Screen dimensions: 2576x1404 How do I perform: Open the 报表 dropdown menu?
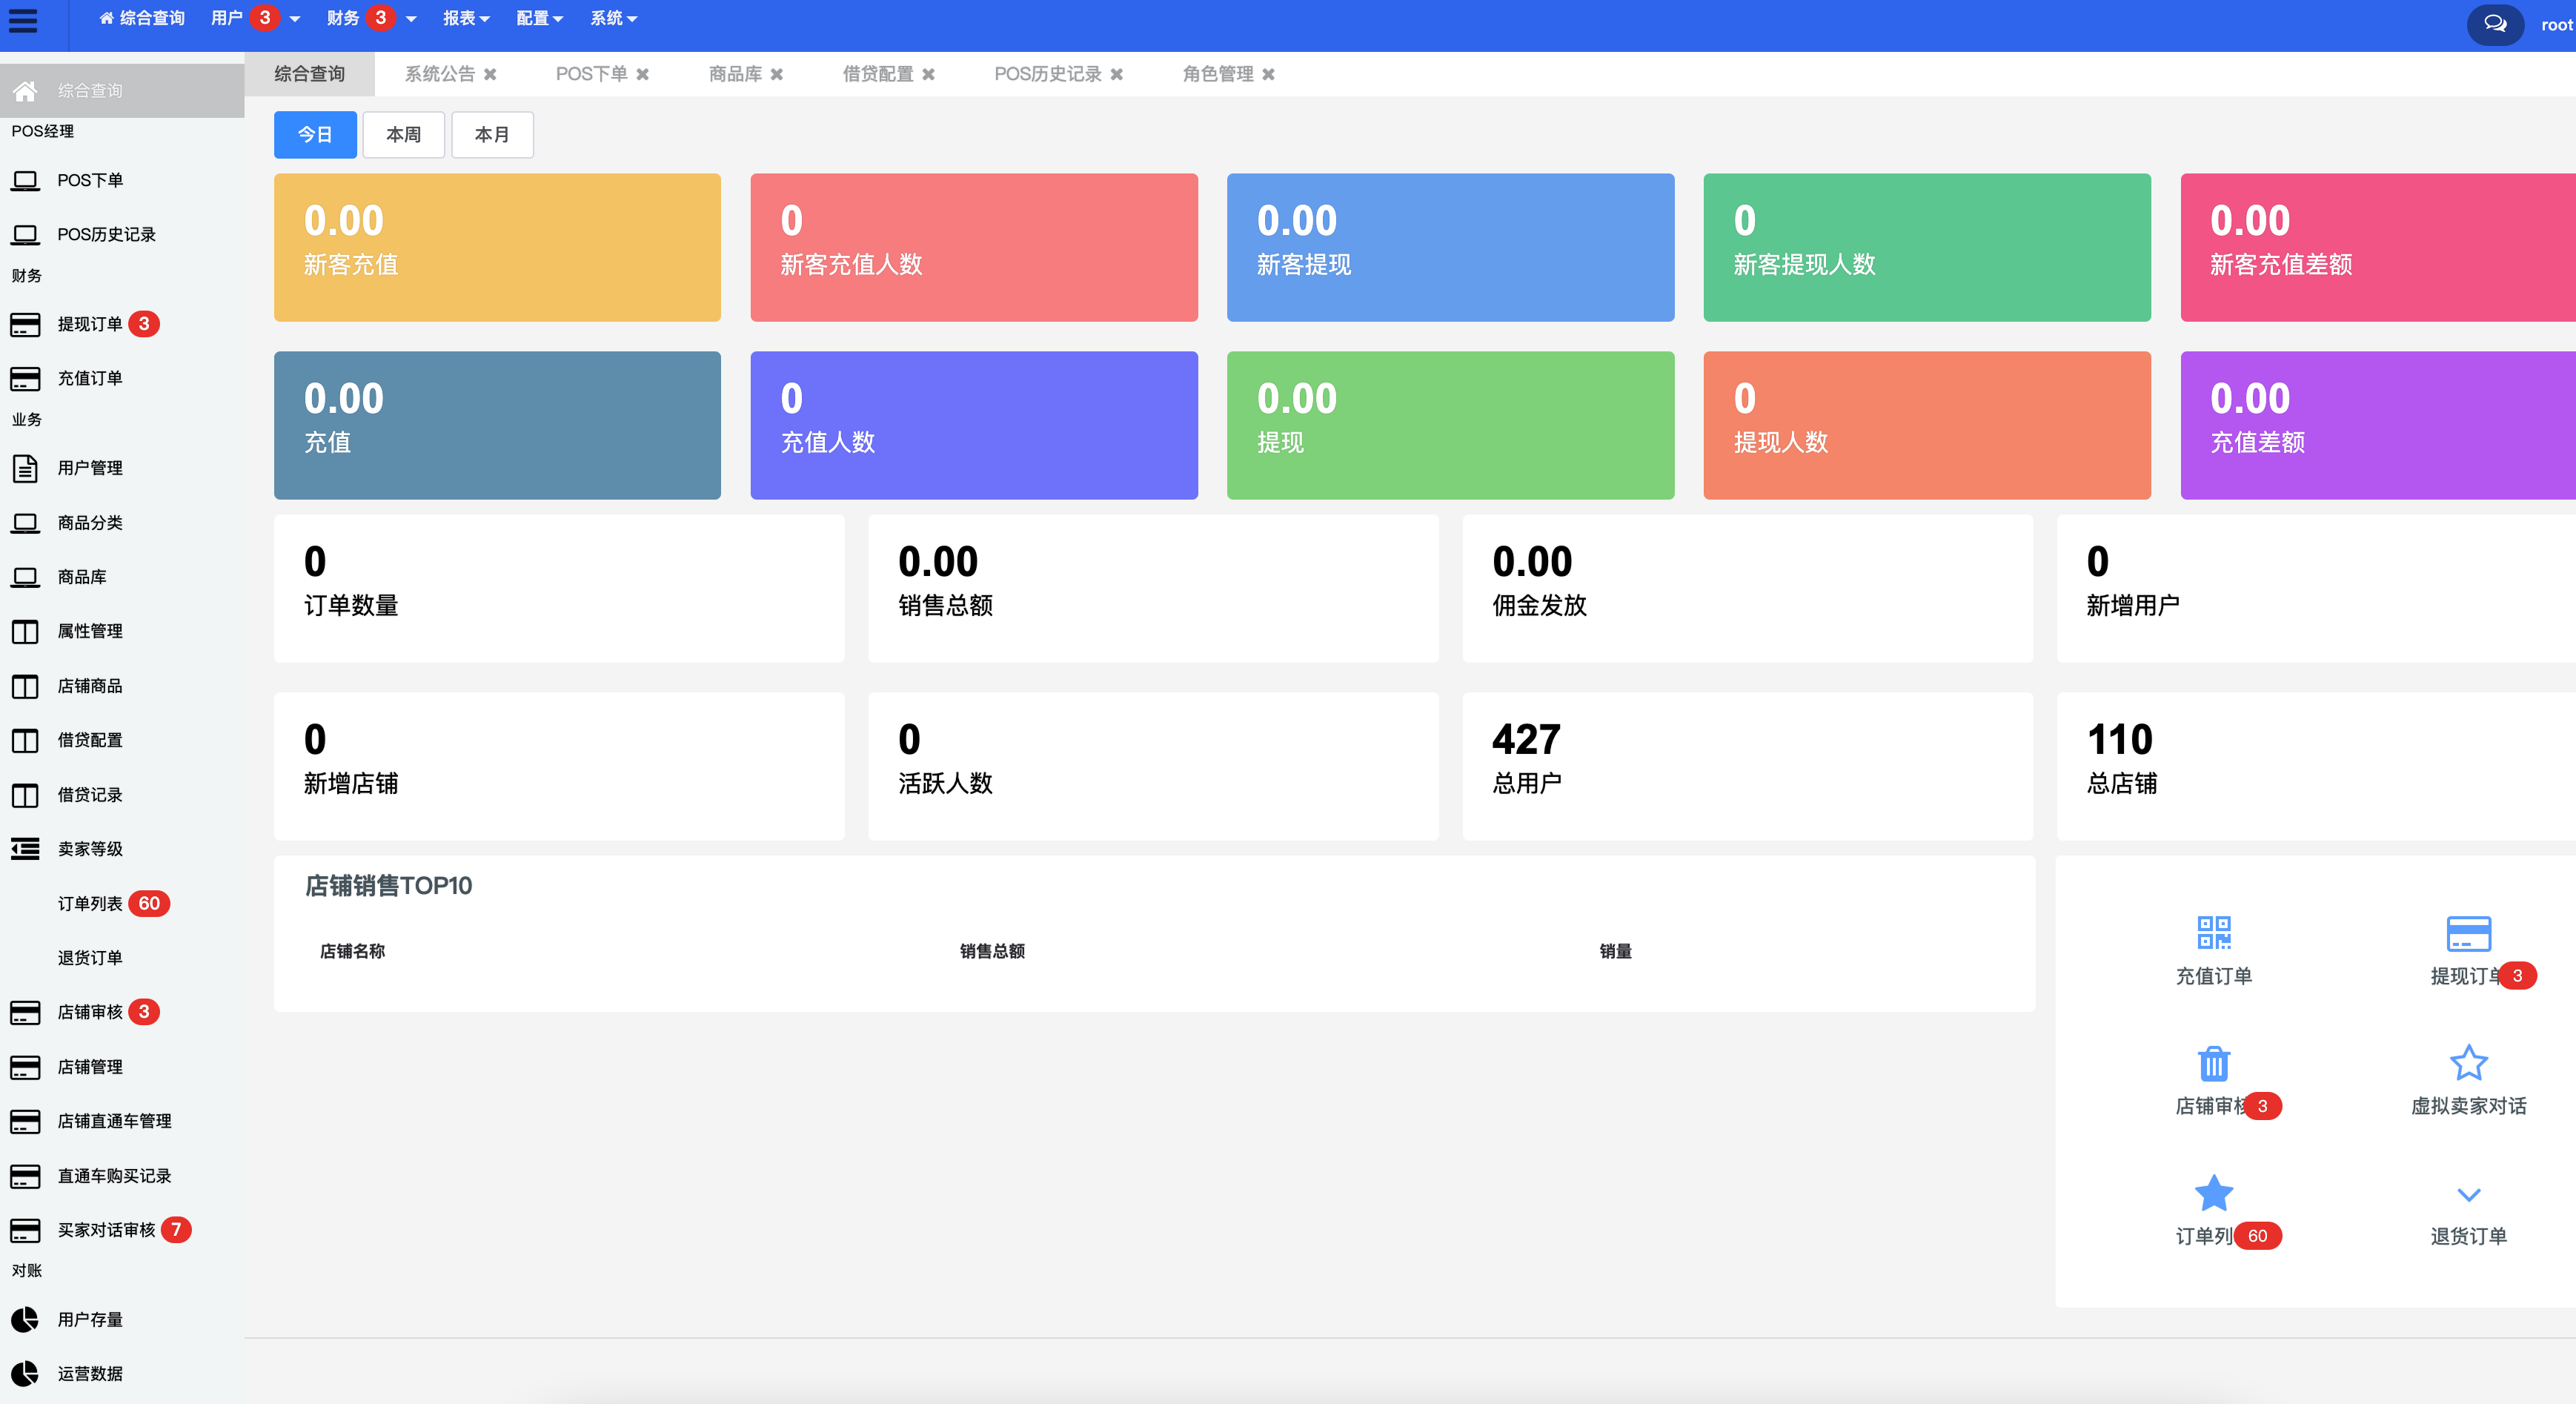466,18
